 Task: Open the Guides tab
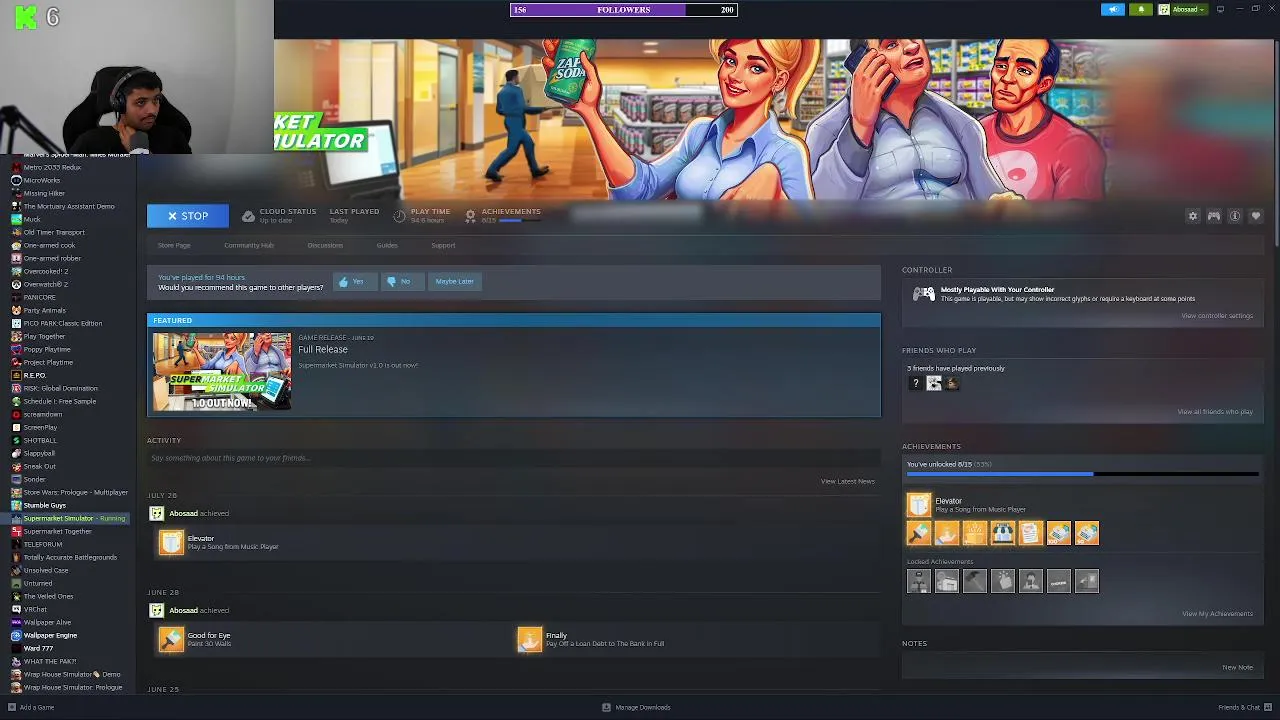[387, 245]
